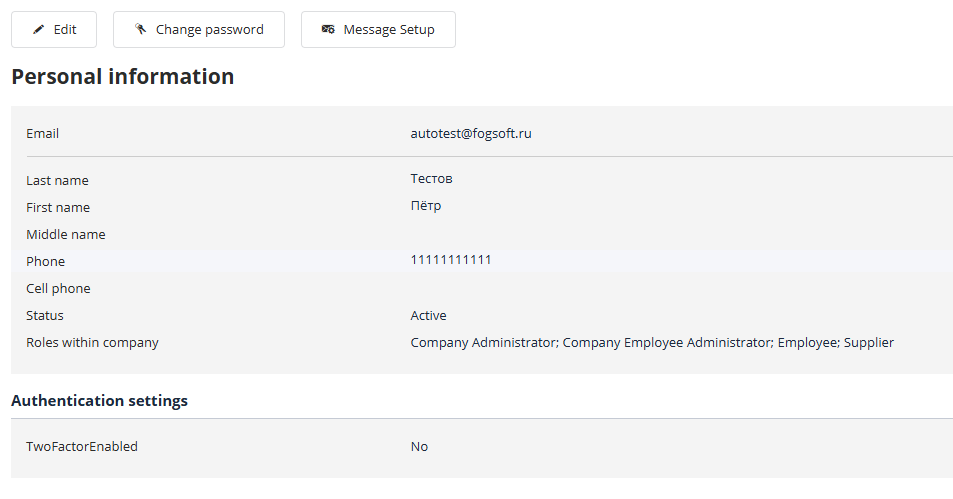This screenshot has height=499, width=953.
Task: Click the pencil icon on Edit button
Action: coord(38,30)
